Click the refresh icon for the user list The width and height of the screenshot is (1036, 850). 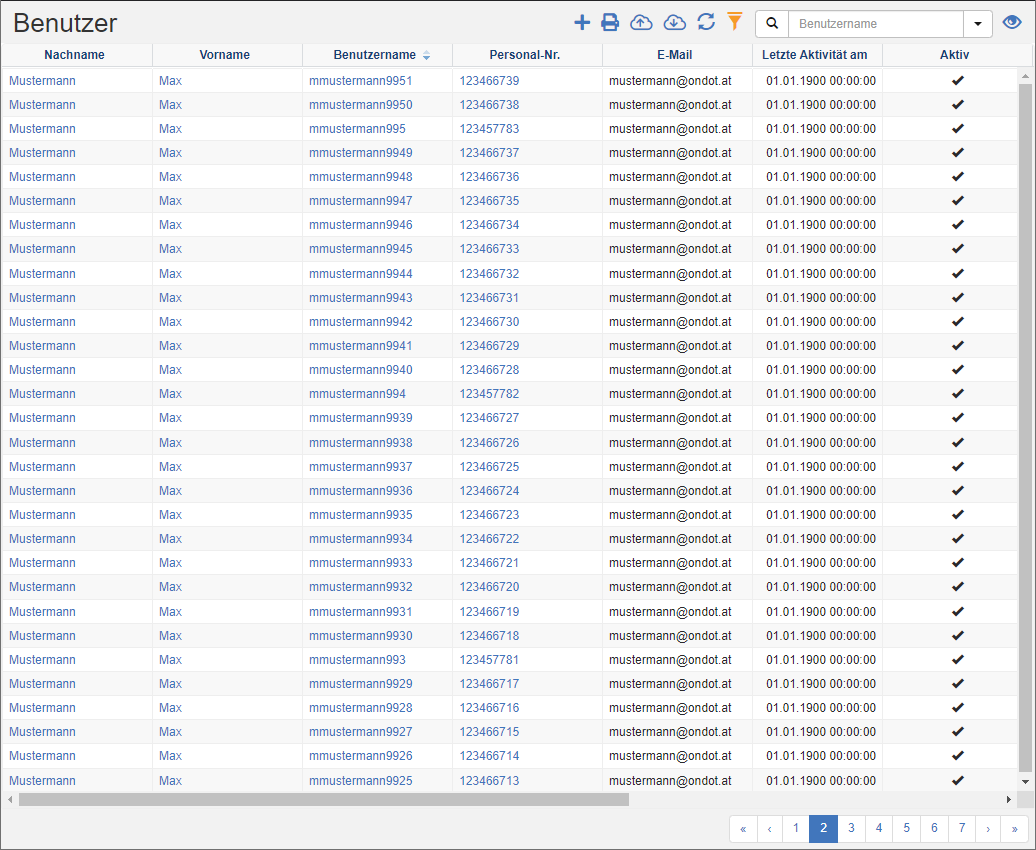(x=706, y=22)
